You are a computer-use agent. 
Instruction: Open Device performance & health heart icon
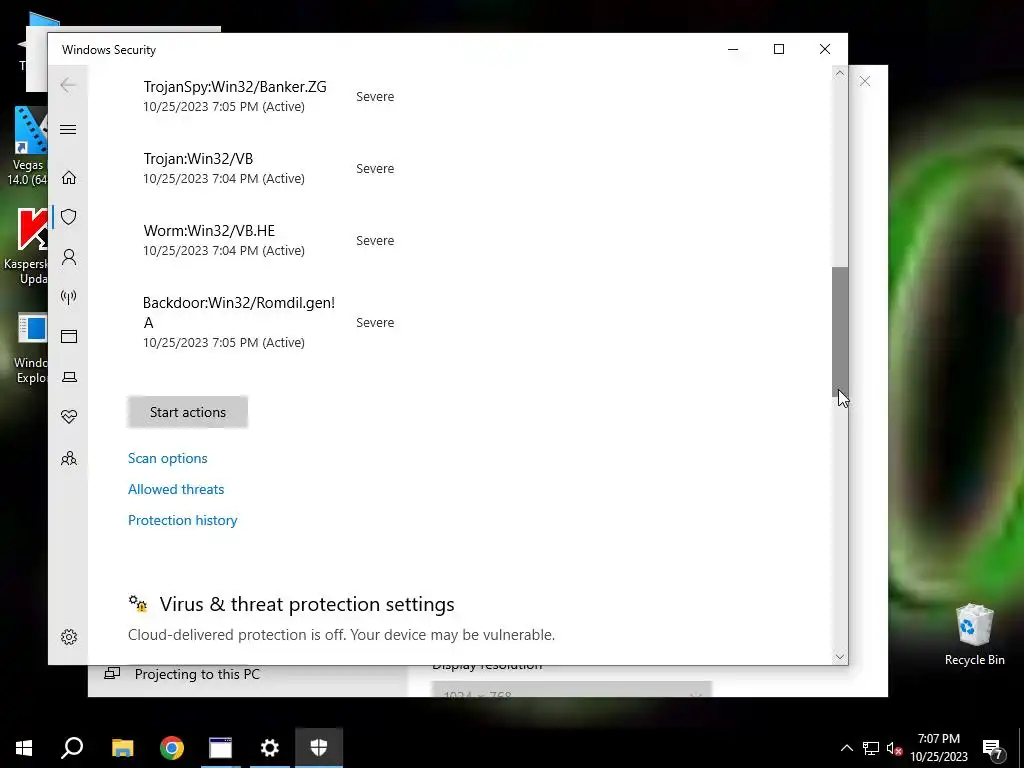click(x=69, y=417)
